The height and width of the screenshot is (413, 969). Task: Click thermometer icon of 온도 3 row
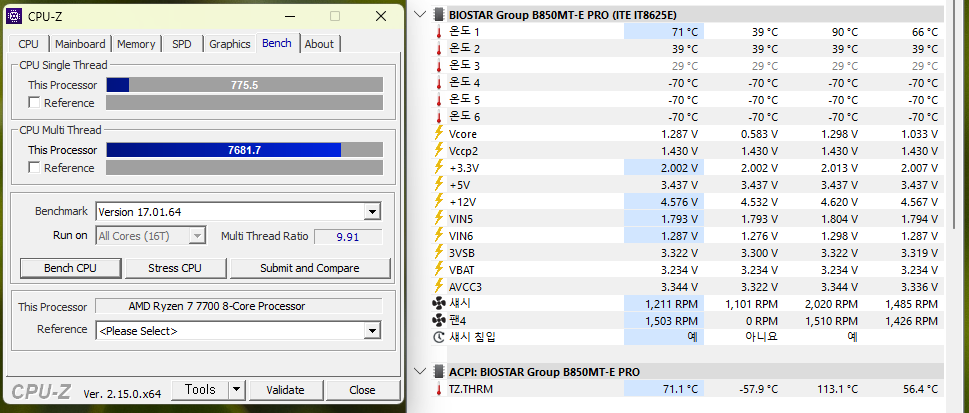(x=439, y=66)
